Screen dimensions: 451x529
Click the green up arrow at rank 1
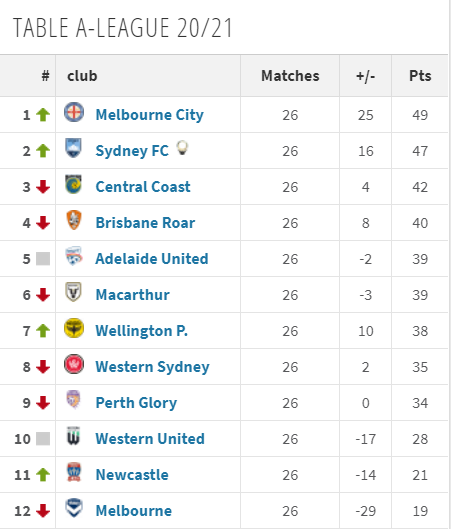tap(43, 115)
